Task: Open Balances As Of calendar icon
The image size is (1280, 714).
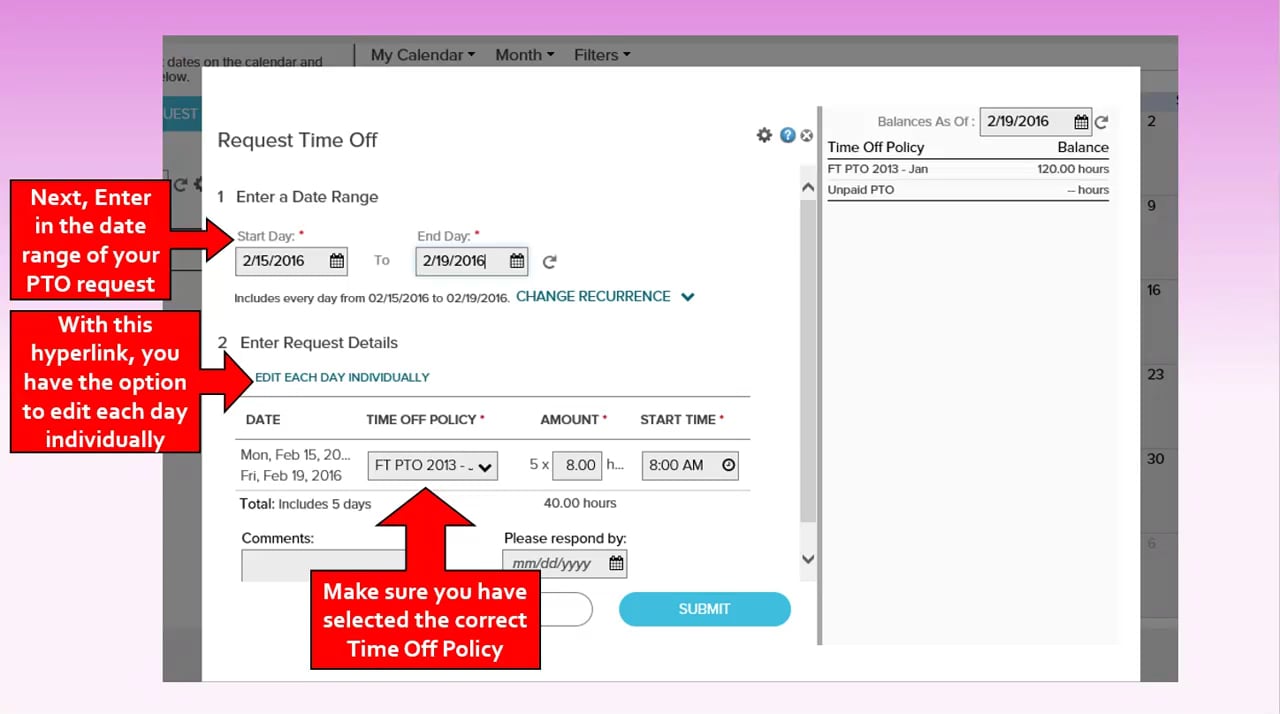Action: (1081, 122)
